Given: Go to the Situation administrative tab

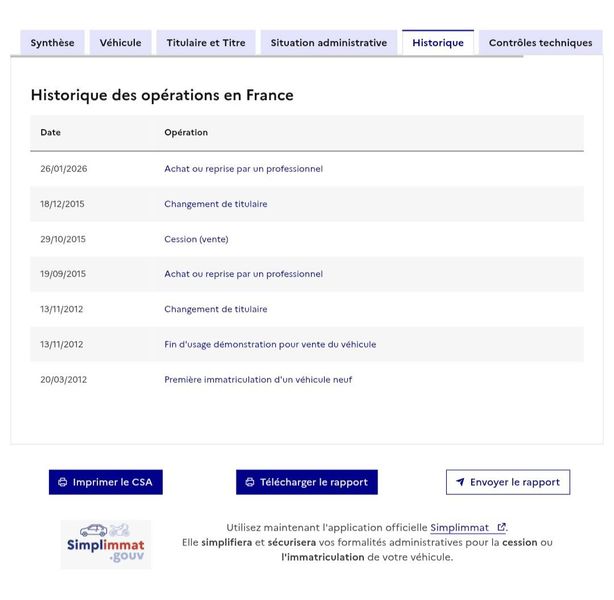Looking at the screenshot, I should [x=329, y=43].
